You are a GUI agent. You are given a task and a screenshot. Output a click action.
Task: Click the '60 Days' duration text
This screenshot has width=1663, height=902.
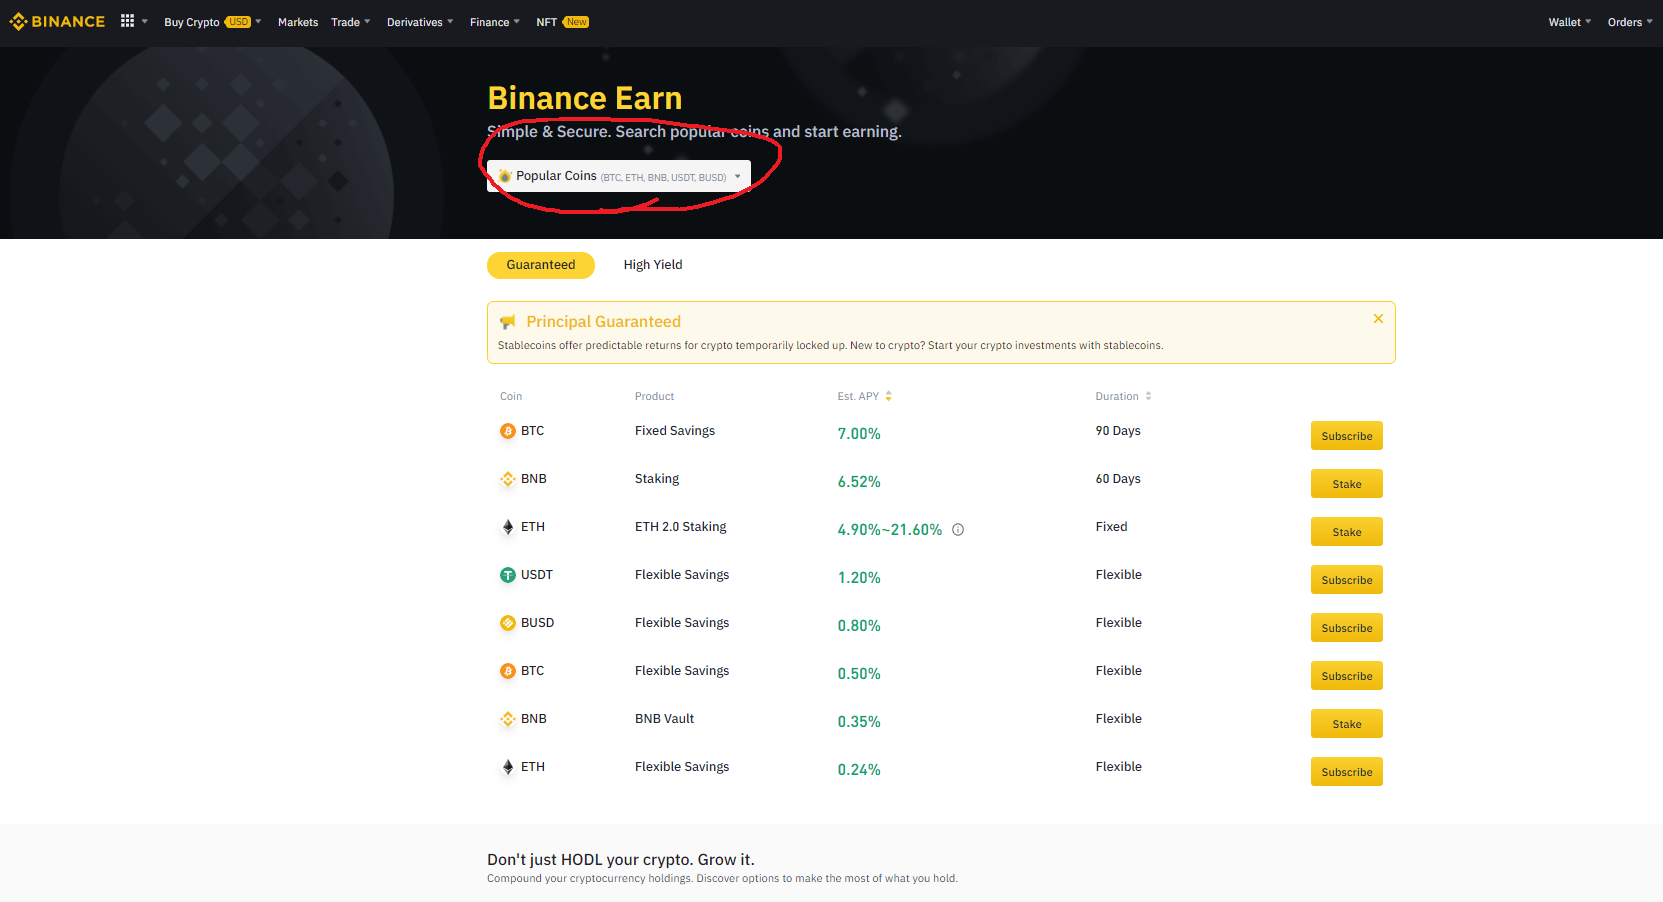point(1118,479)
